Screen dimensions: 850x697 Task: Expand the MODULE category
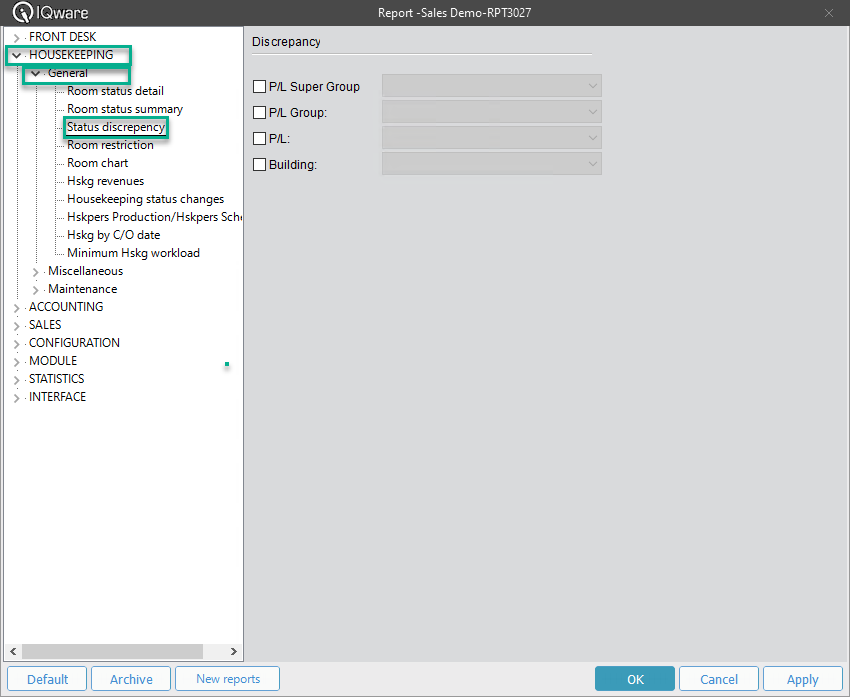pyautogui.click(x=16, y=362)
